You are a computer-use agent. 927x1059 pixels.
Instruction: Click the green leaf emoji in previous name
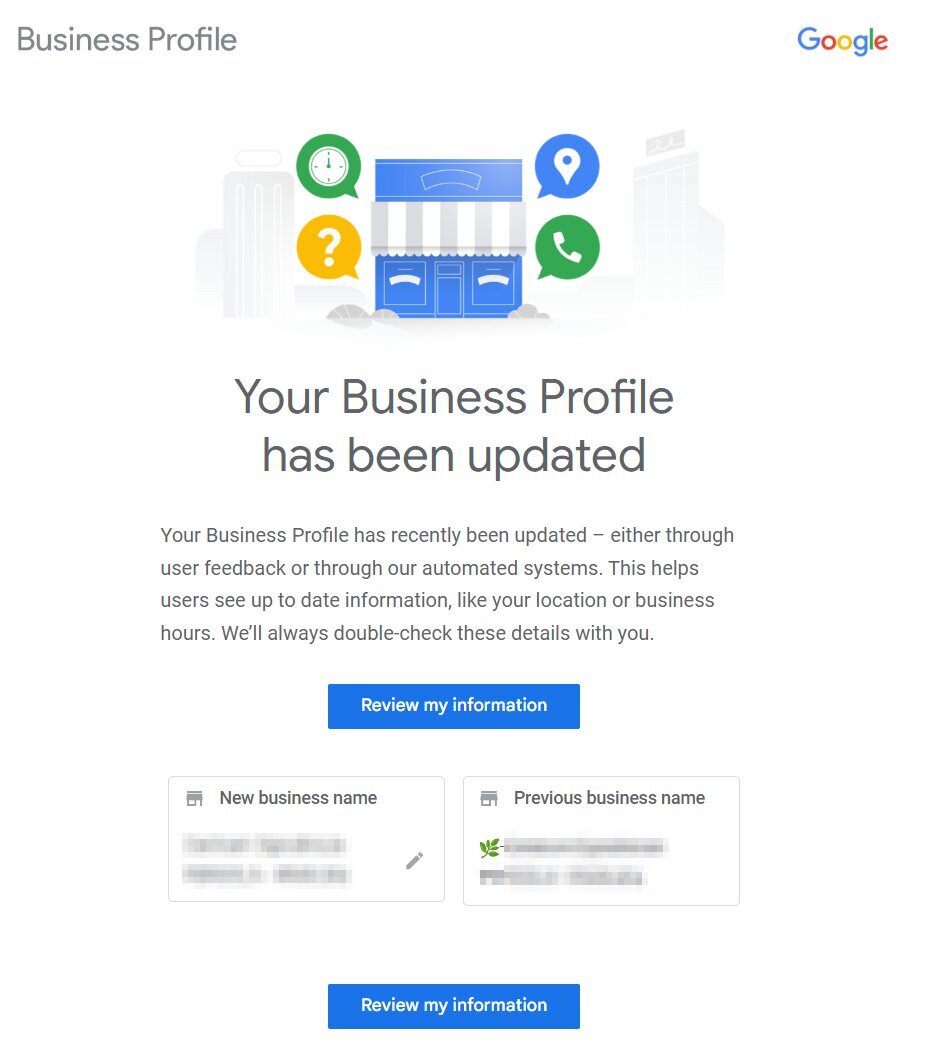pyautogui.click(x=489, y=848)
